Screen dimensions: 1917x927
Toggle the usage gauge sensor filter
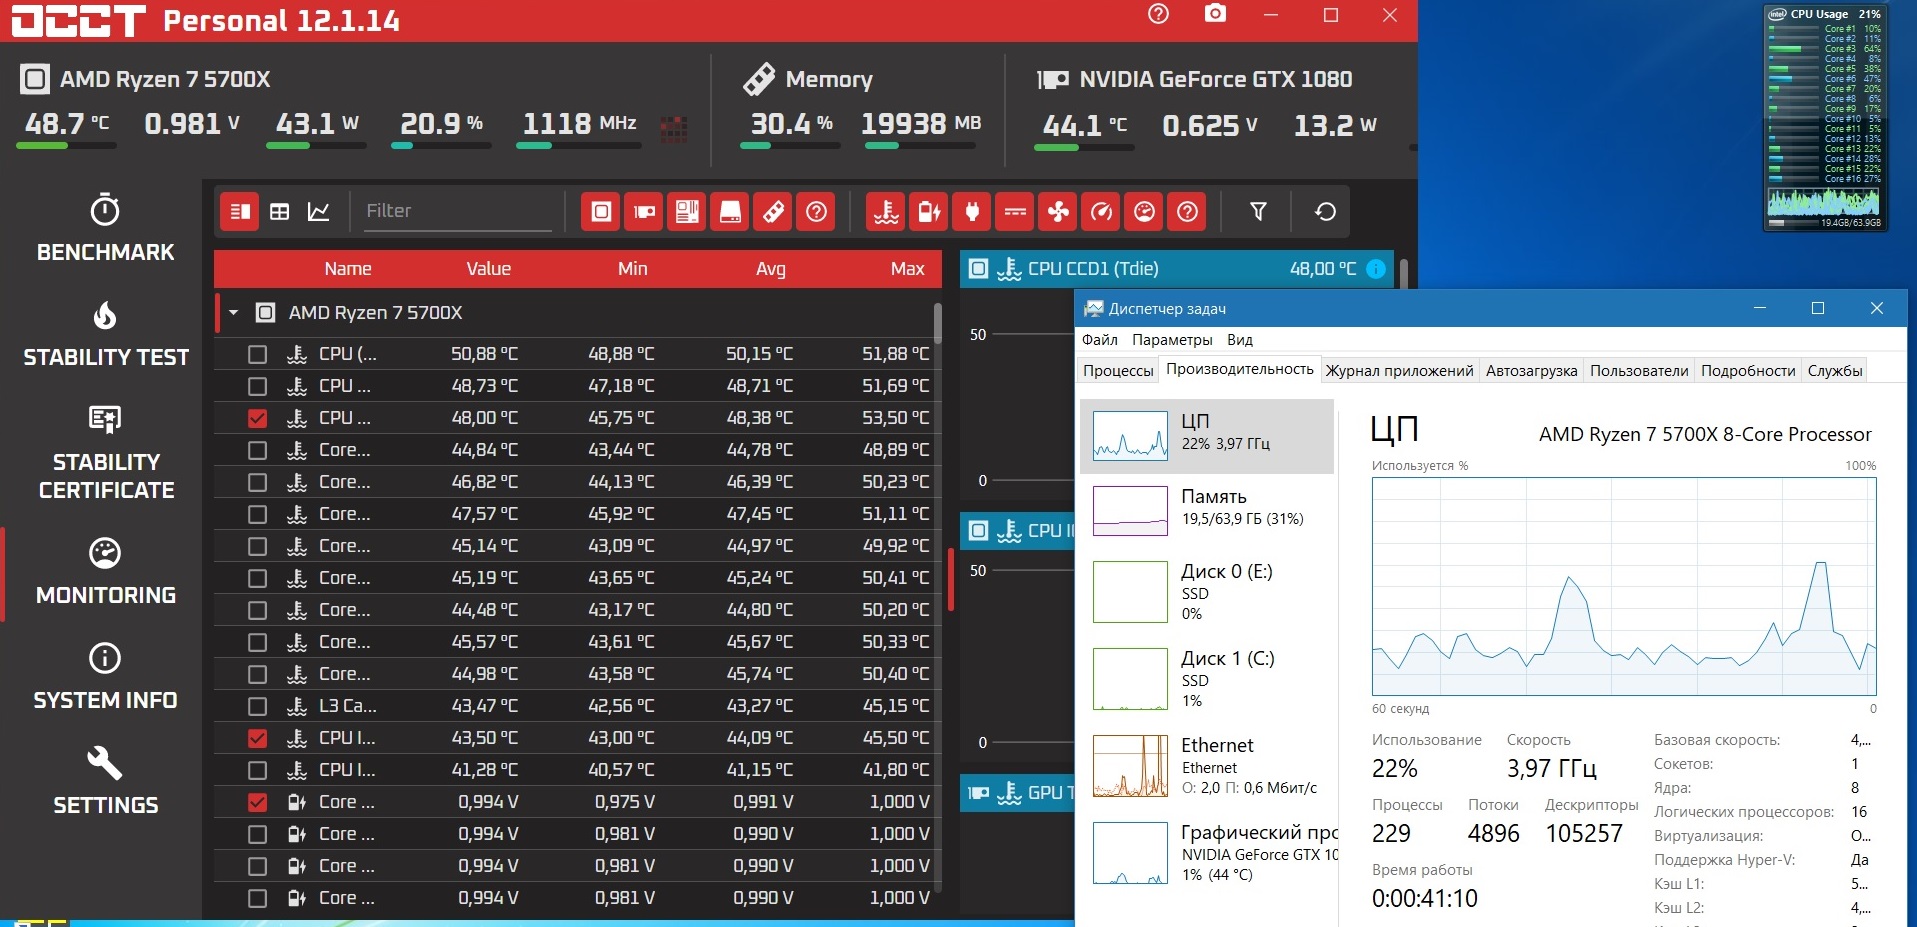[1144, 211]
